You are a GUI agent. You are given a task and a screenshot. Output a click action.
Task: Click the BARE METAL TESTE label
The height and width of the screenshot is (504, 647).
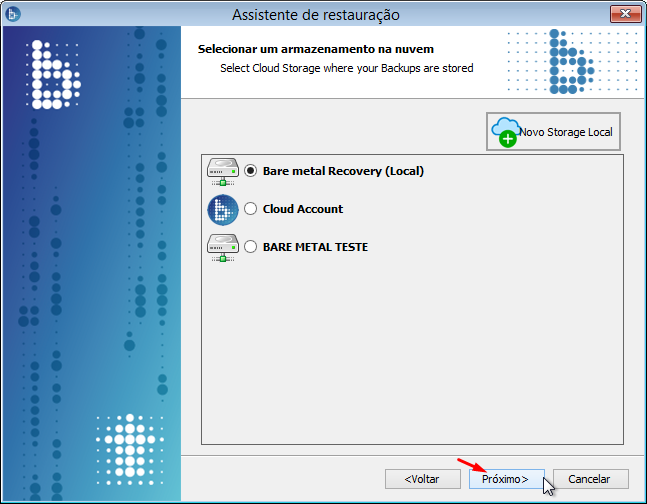click(x=315, y=247)
